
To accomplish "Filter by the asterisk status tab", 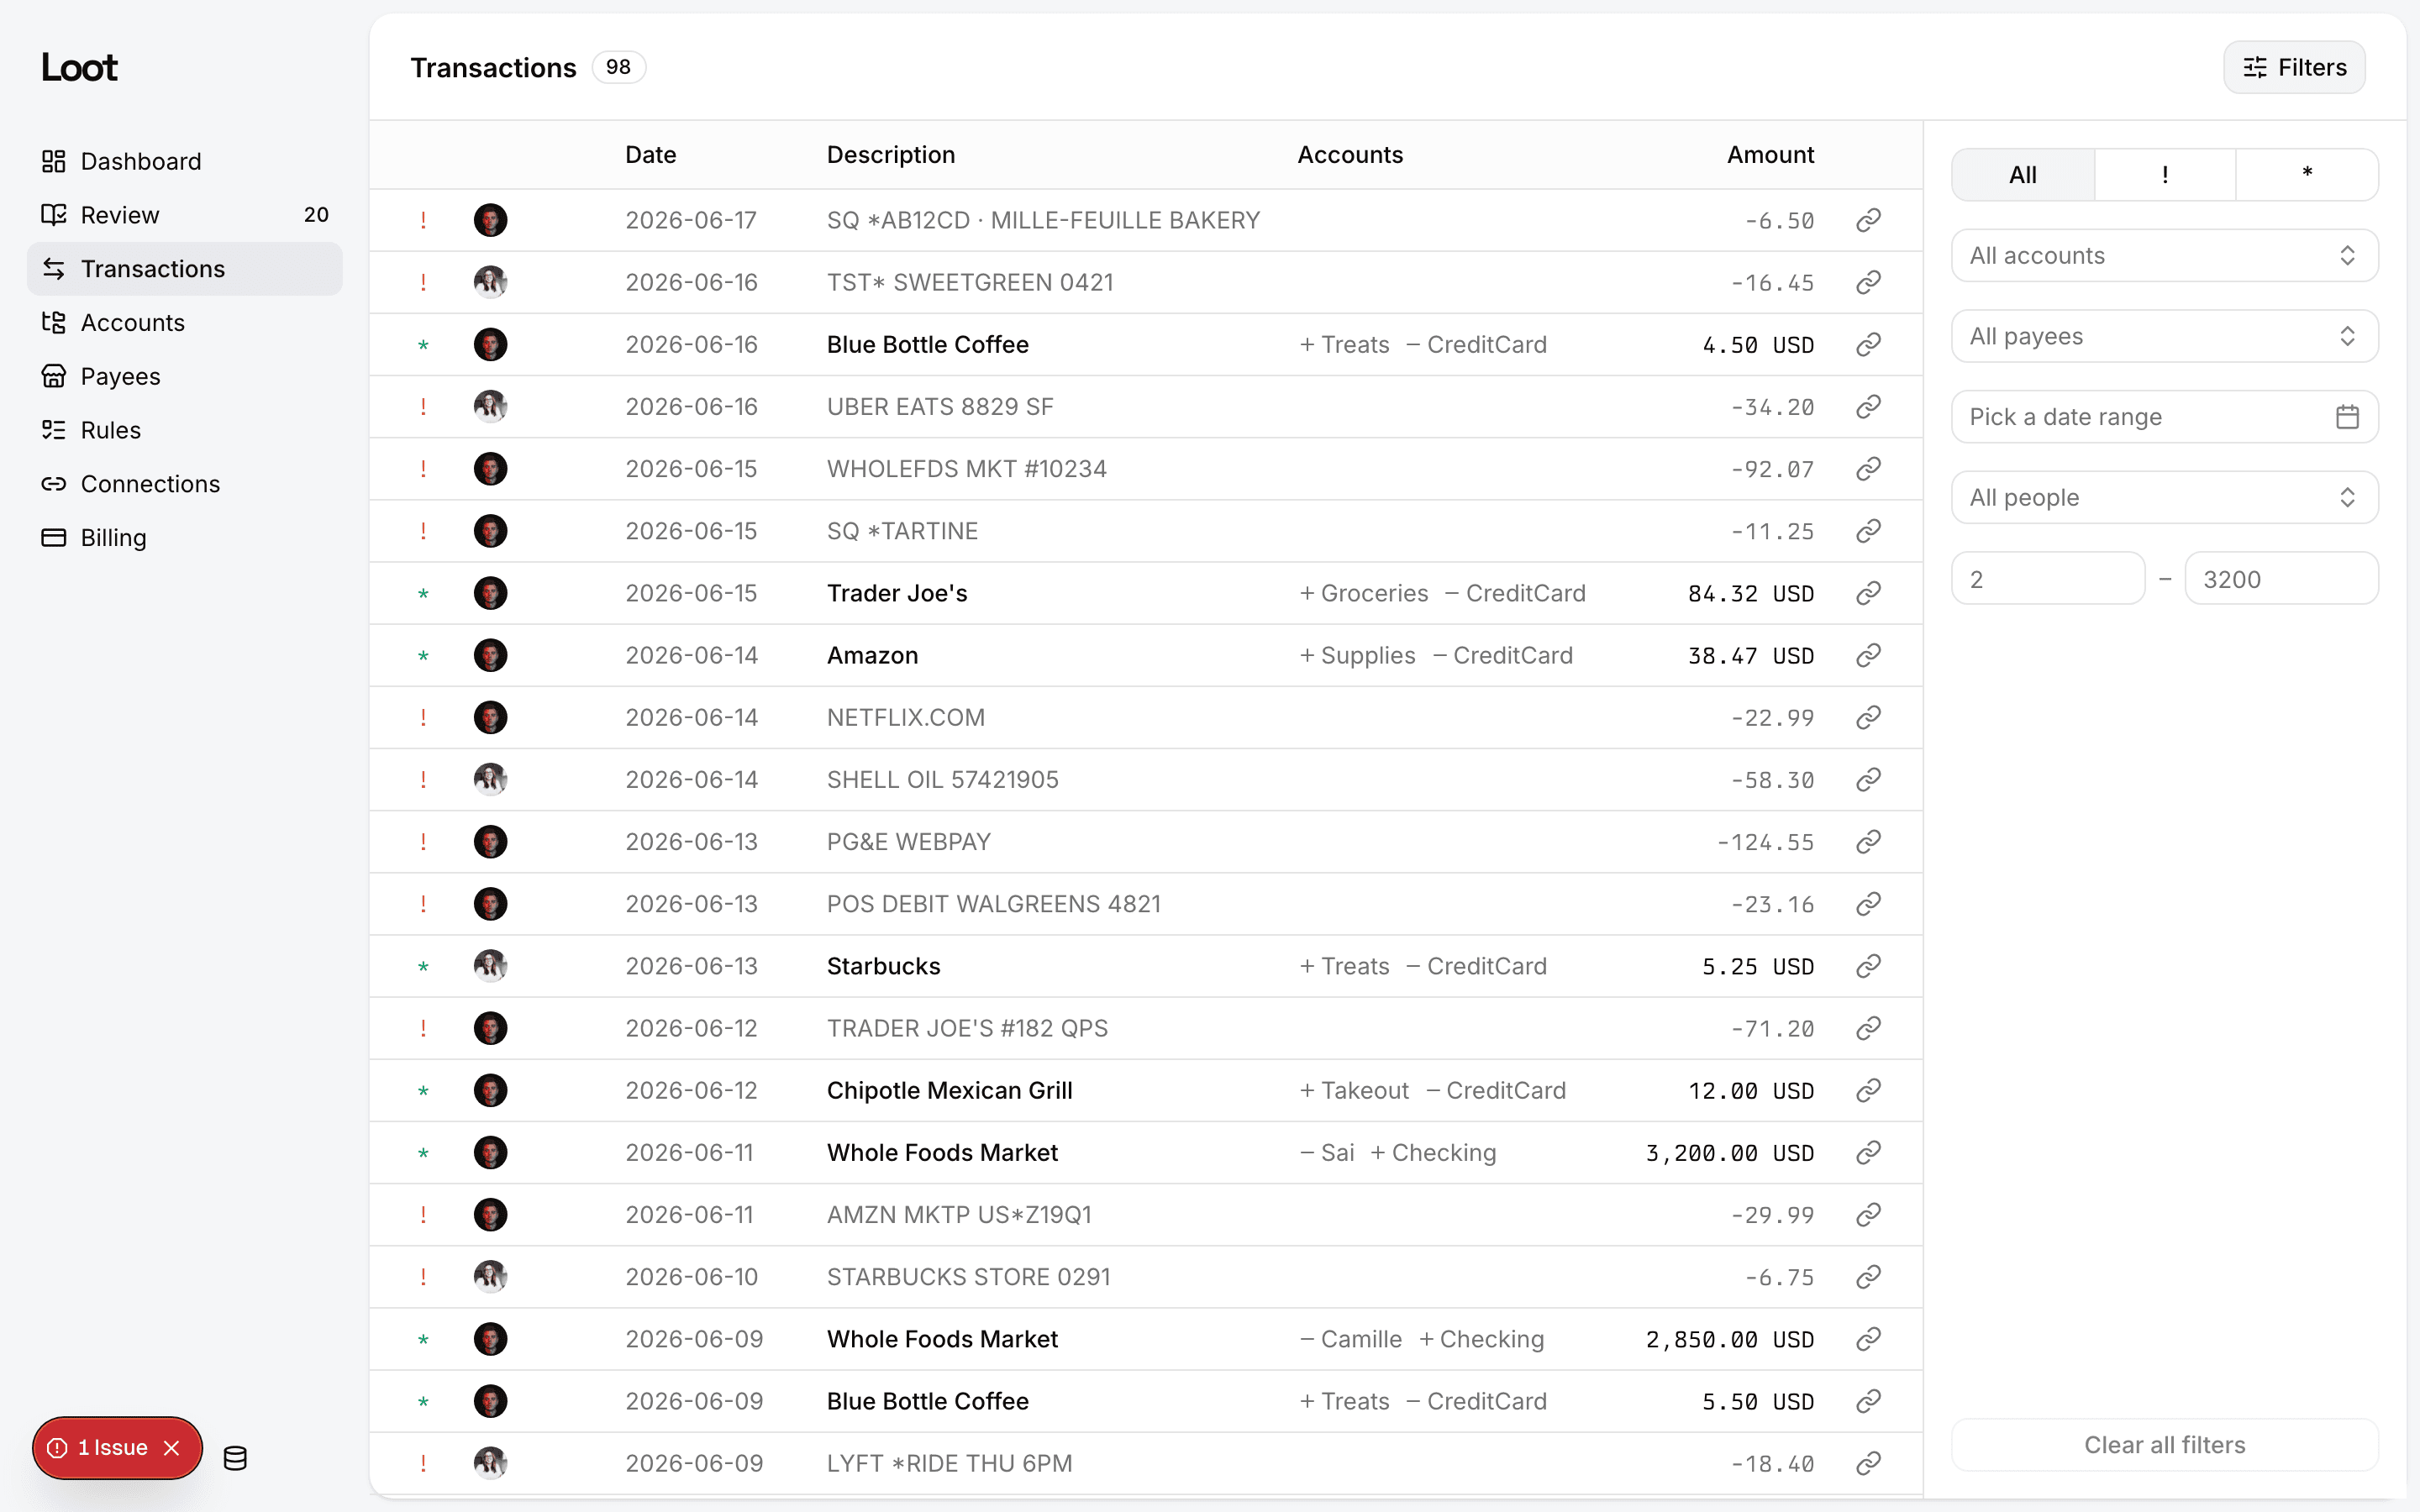I will (2307, 175).
